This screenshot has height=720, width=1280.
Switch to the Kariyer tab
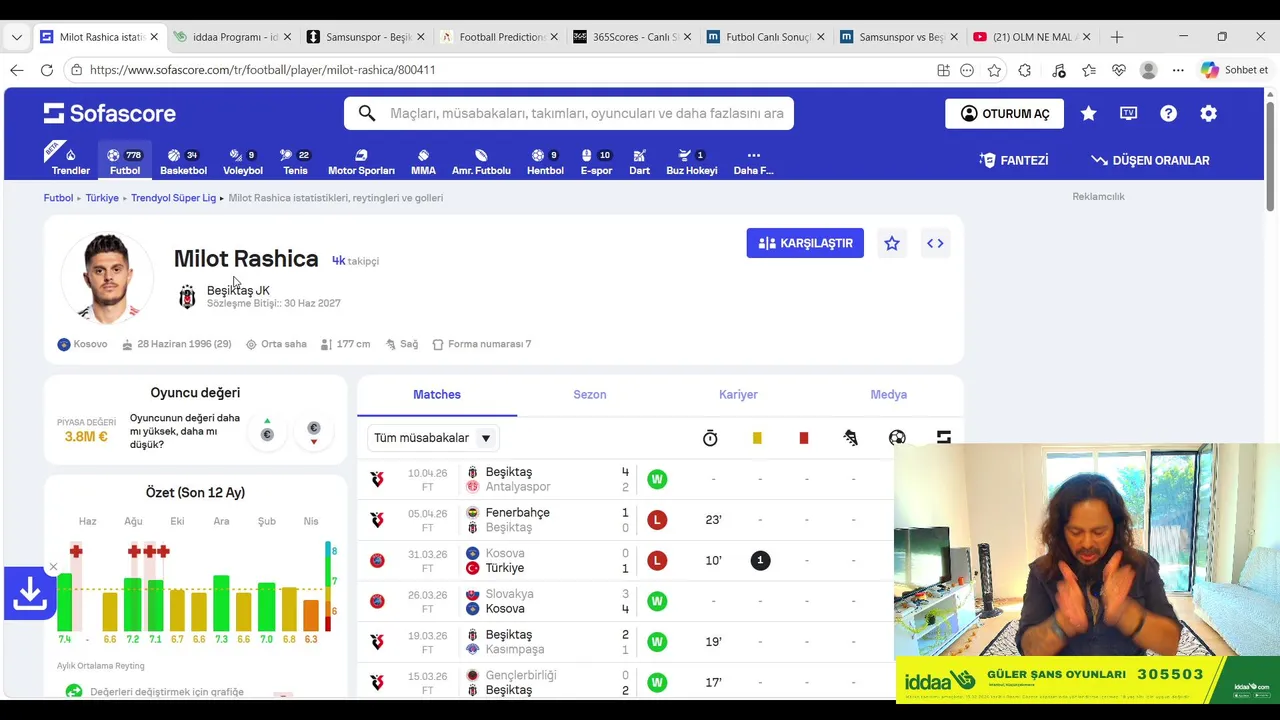(x=738, y=395)
